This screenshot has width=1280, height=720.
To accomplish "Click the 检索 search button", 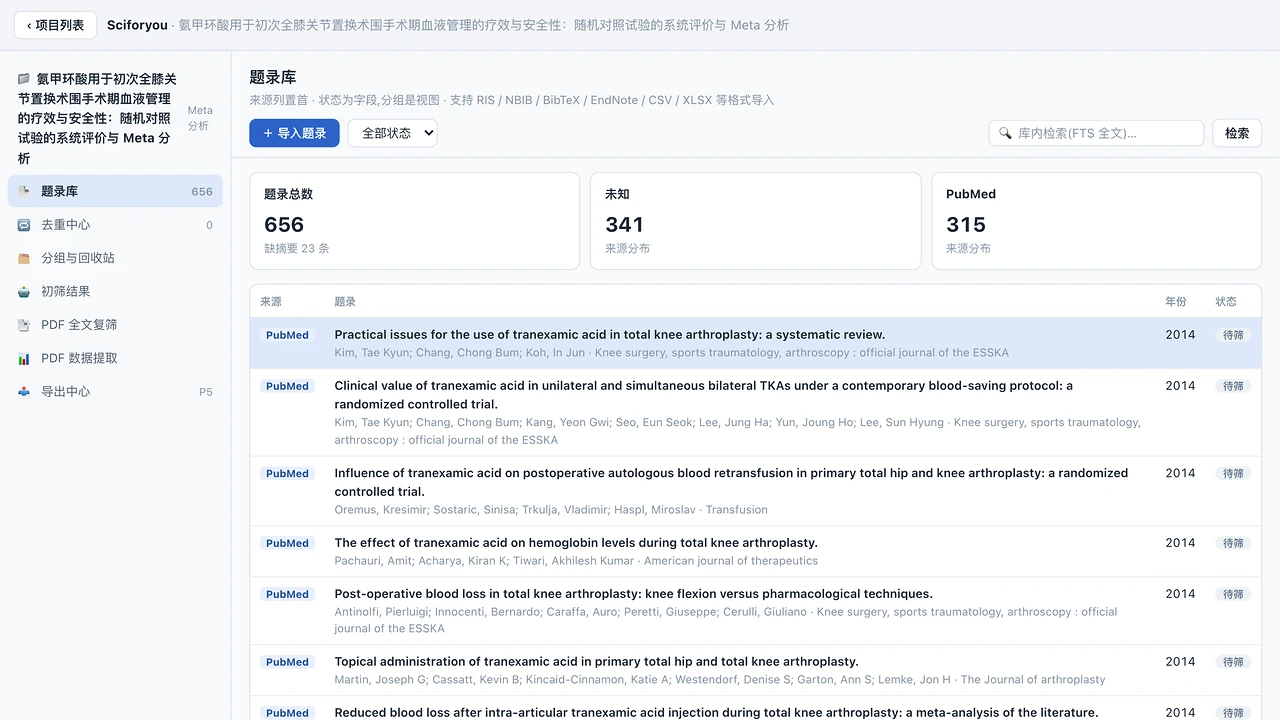I will [1237, 133].
